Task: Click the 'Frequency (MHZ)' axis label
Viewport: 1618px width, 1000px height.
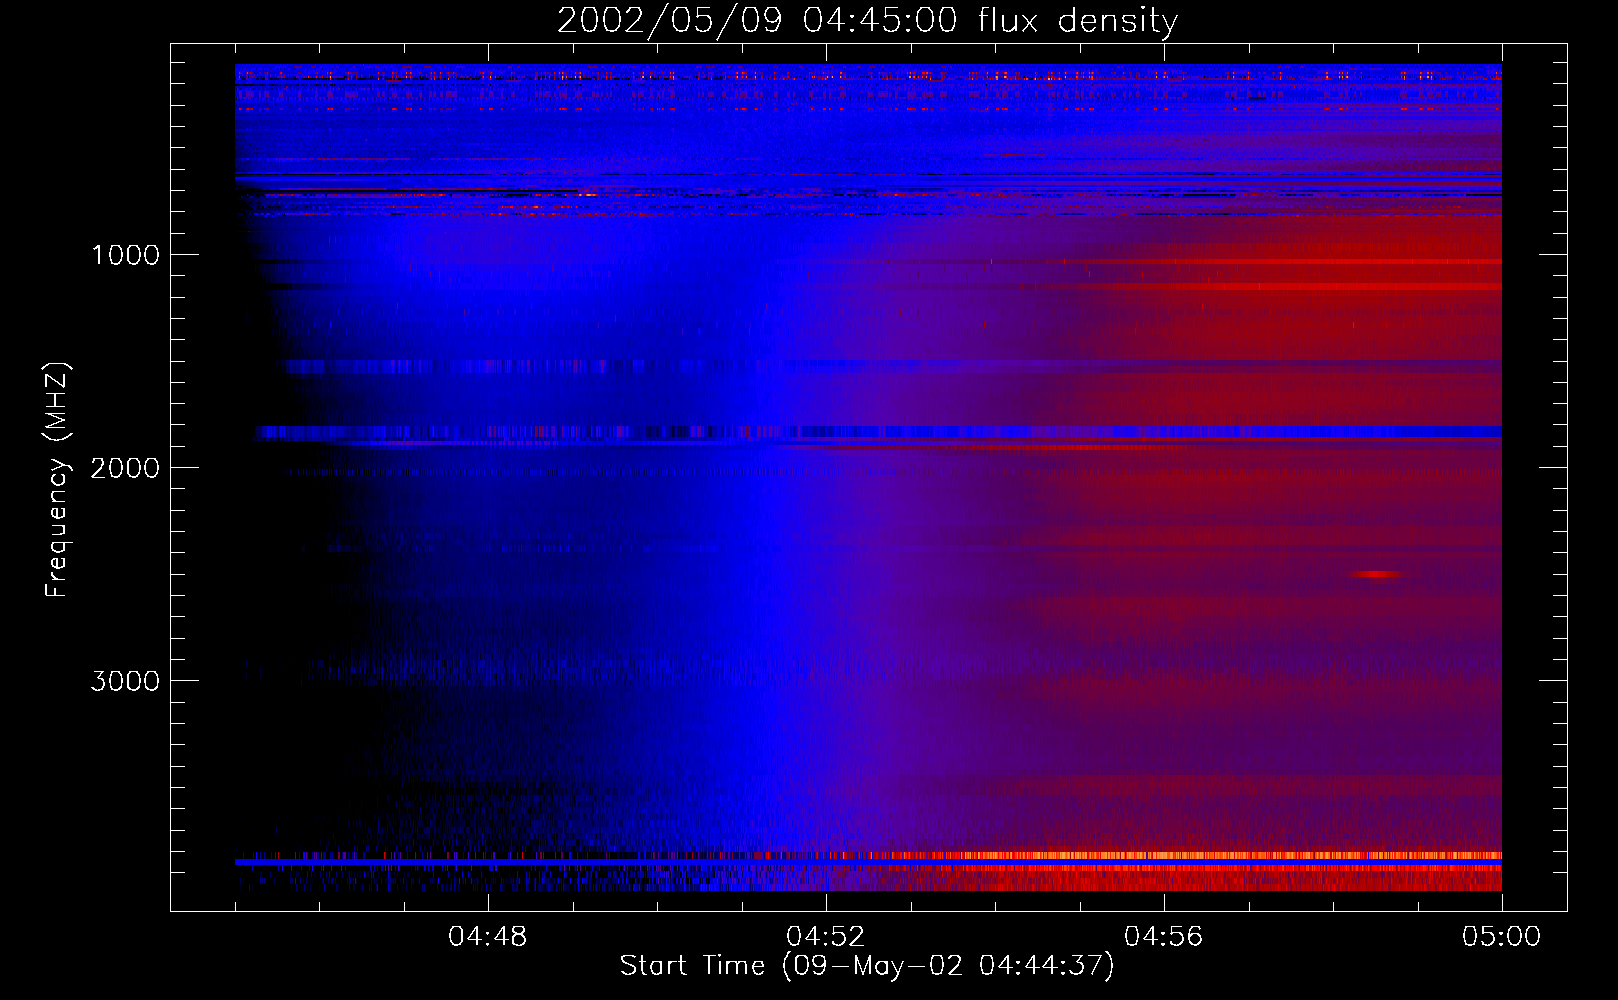Action: (x=57, y=480)
